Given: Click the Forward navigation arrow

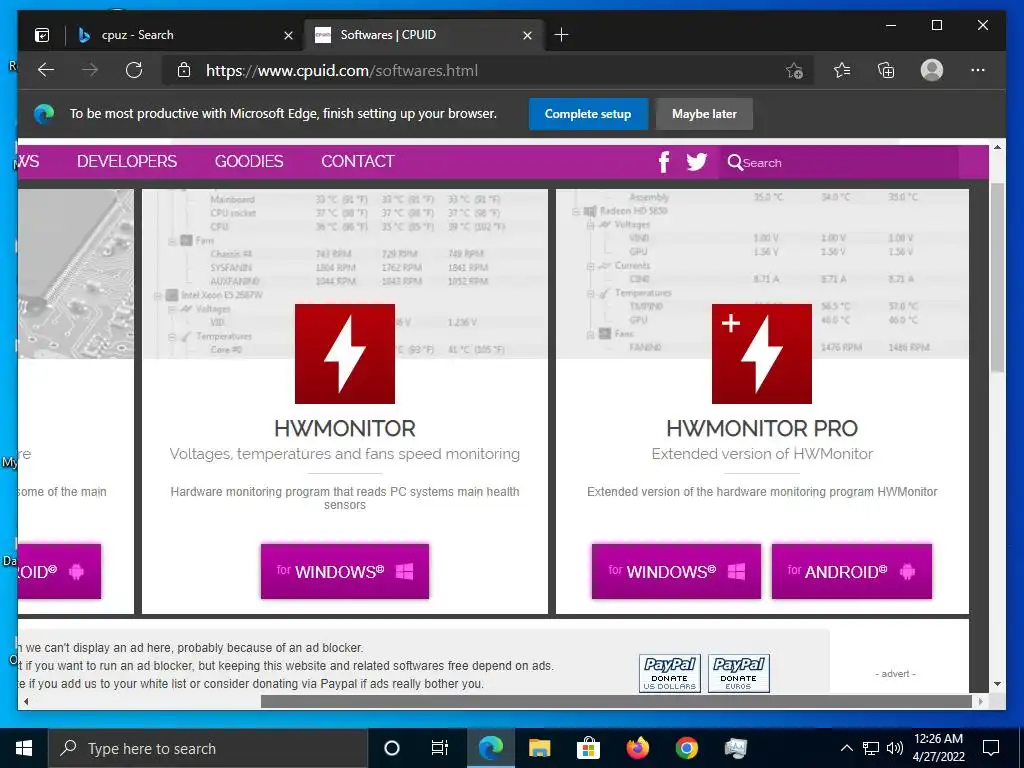Looking at the screenshot, I should tap(90, 70).
